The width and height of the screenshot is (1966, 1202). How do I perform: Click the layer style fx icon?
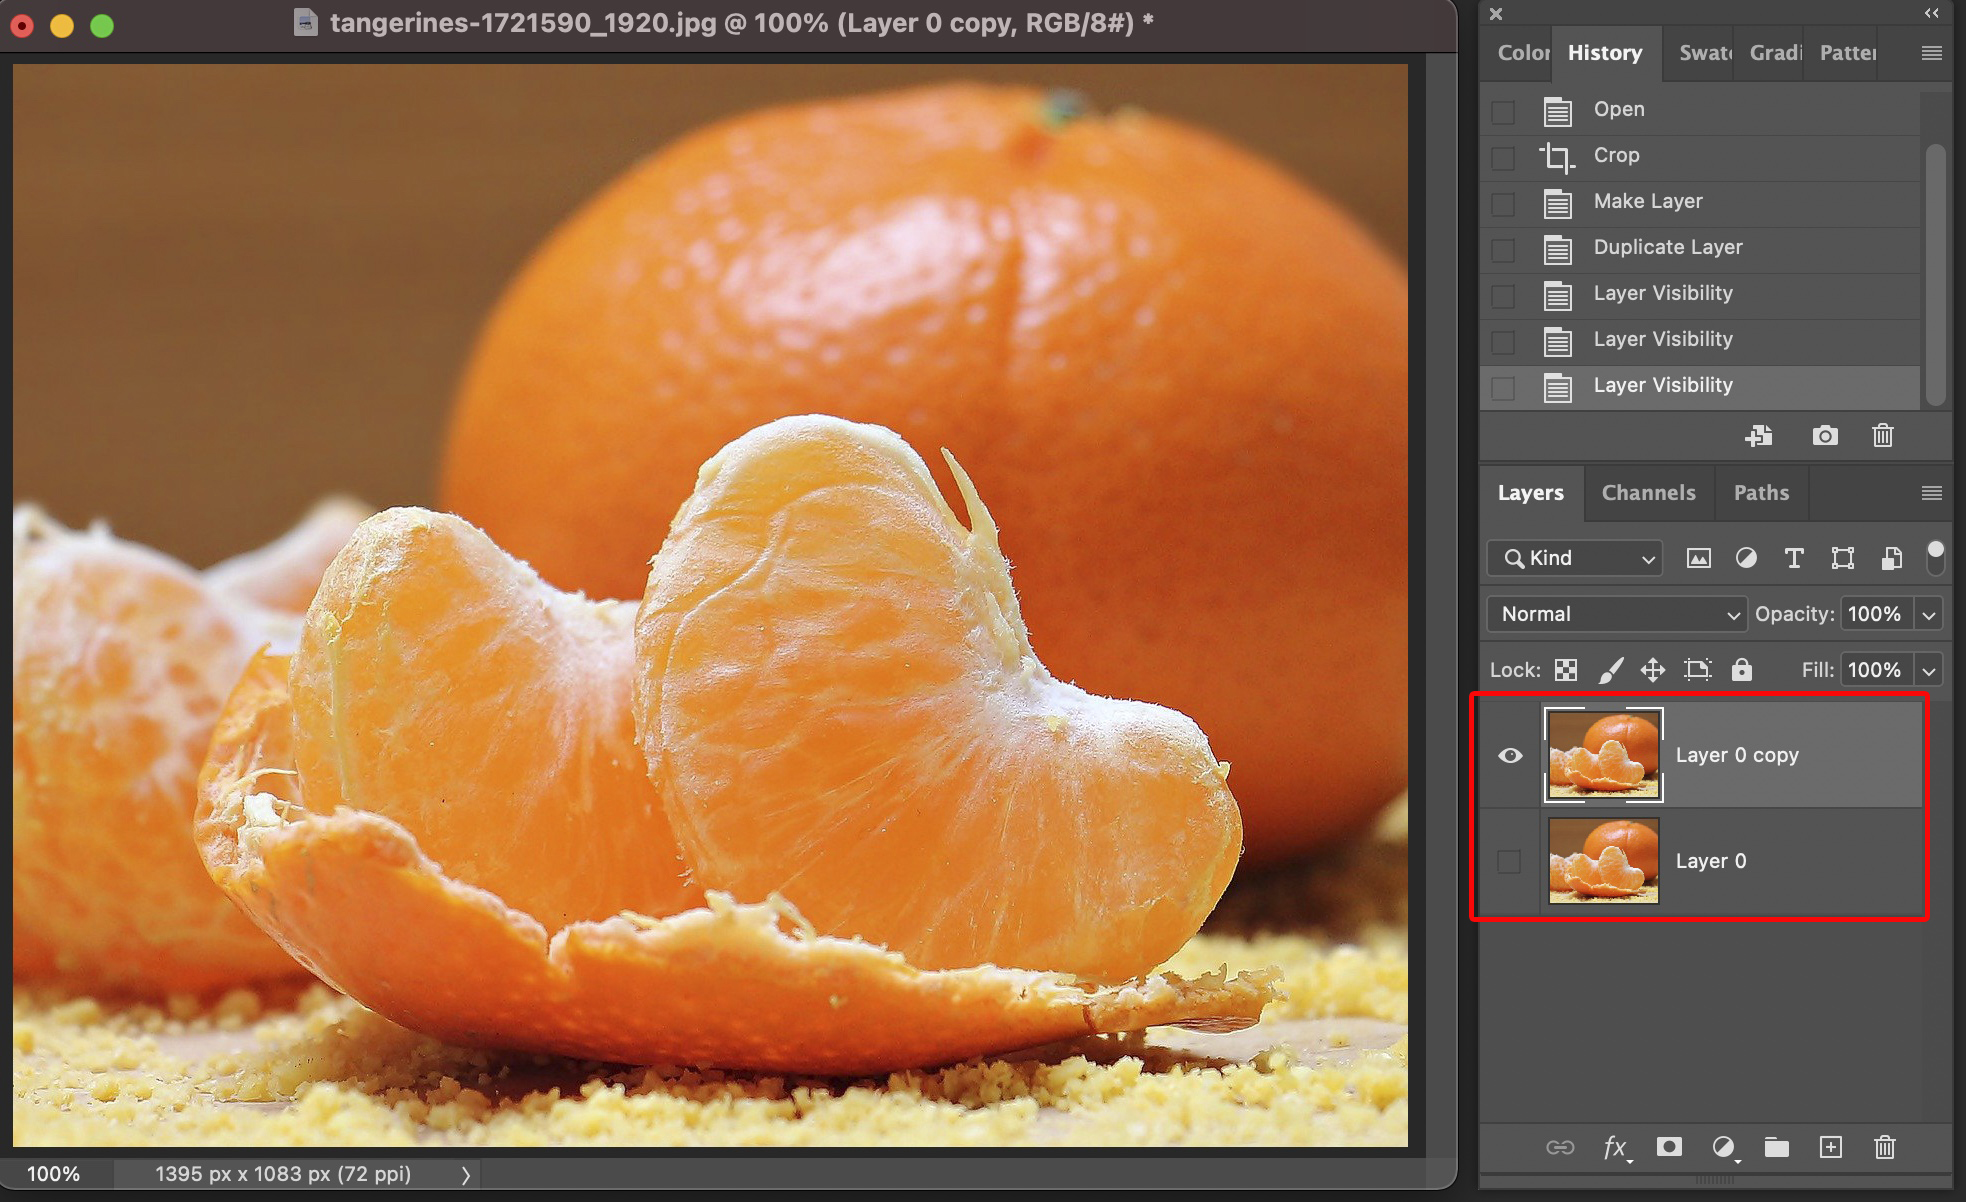point(1615,1147)
